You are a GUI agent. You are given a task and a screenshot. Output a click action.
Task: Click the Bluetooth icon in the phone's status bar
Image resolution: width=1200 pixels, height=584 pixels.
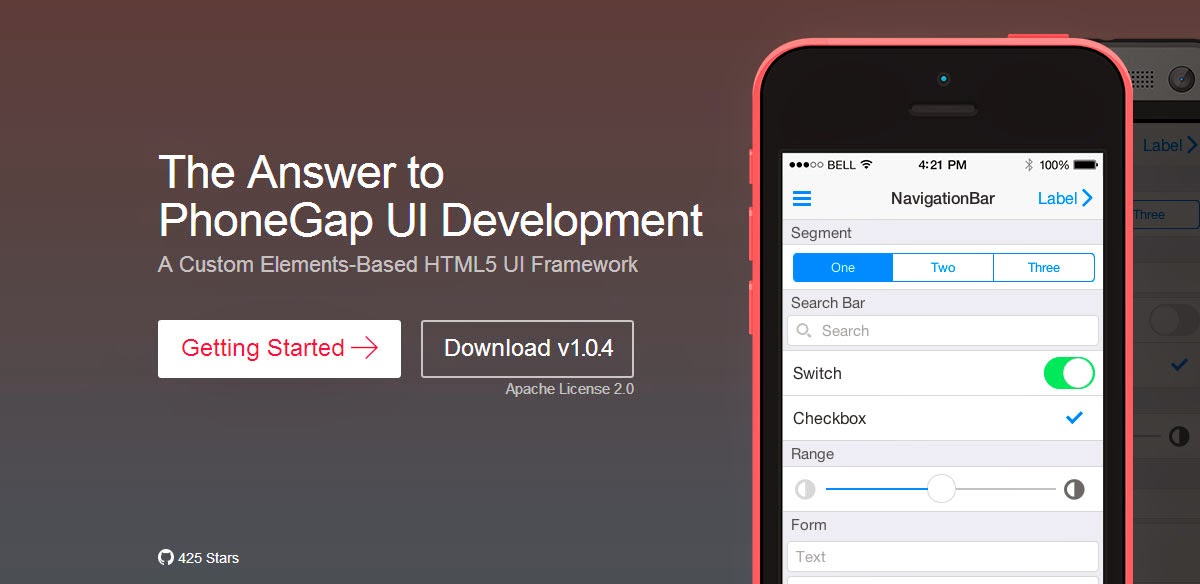click(1028, 165)
